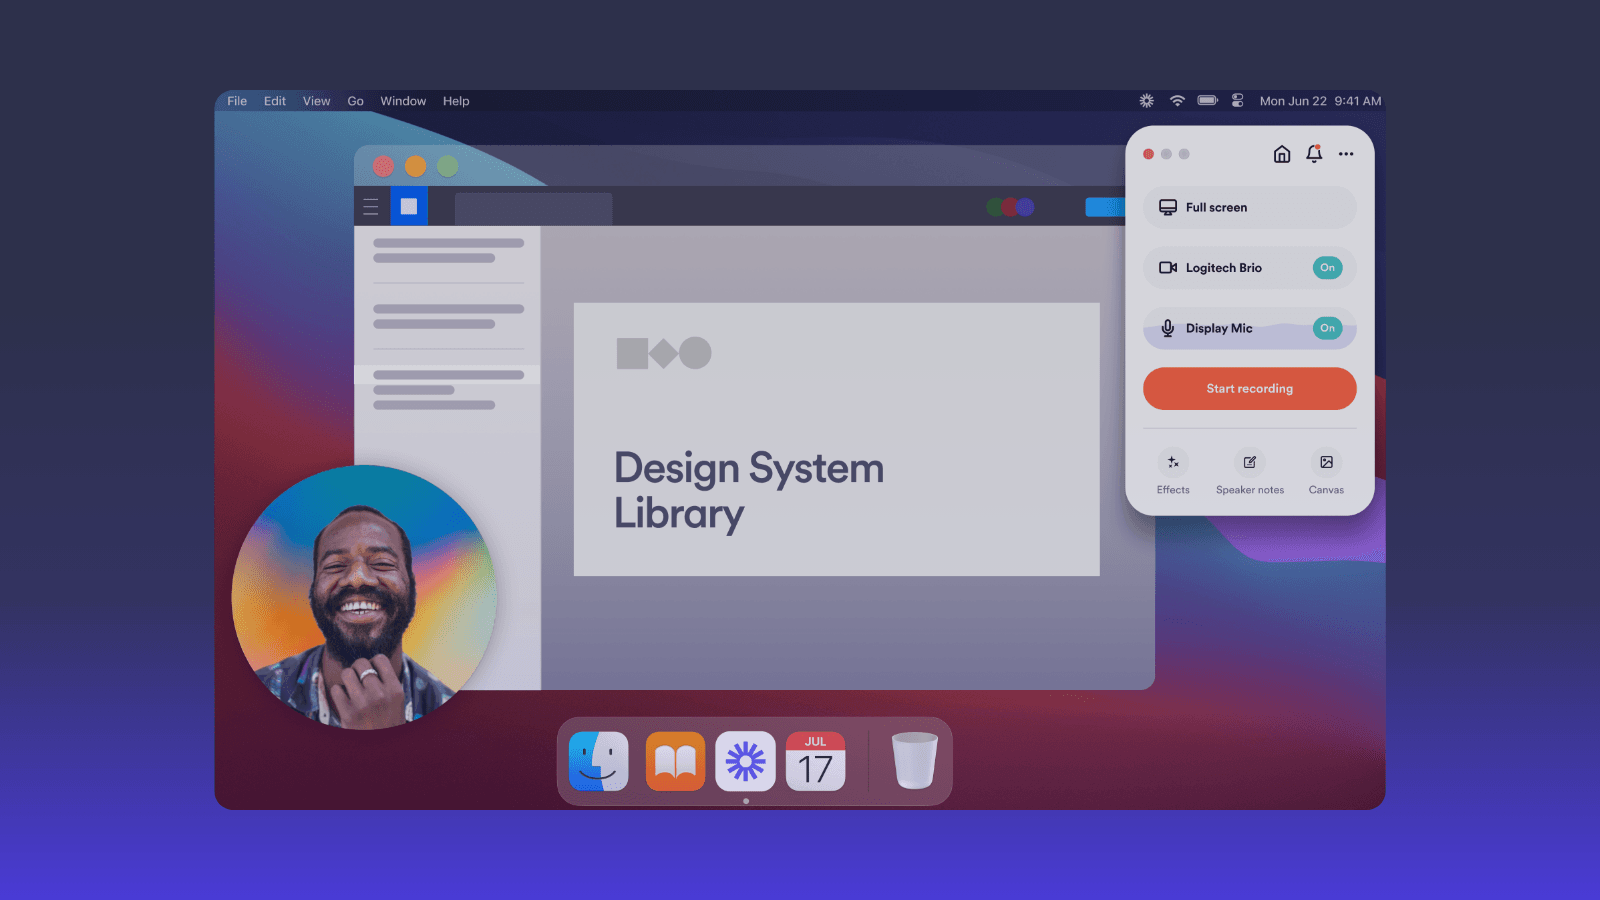Screen dimensions: 1600x900
Task: Click the blue button in the app toolbar
Action: pyautogui.click(x=1105, y=207)
